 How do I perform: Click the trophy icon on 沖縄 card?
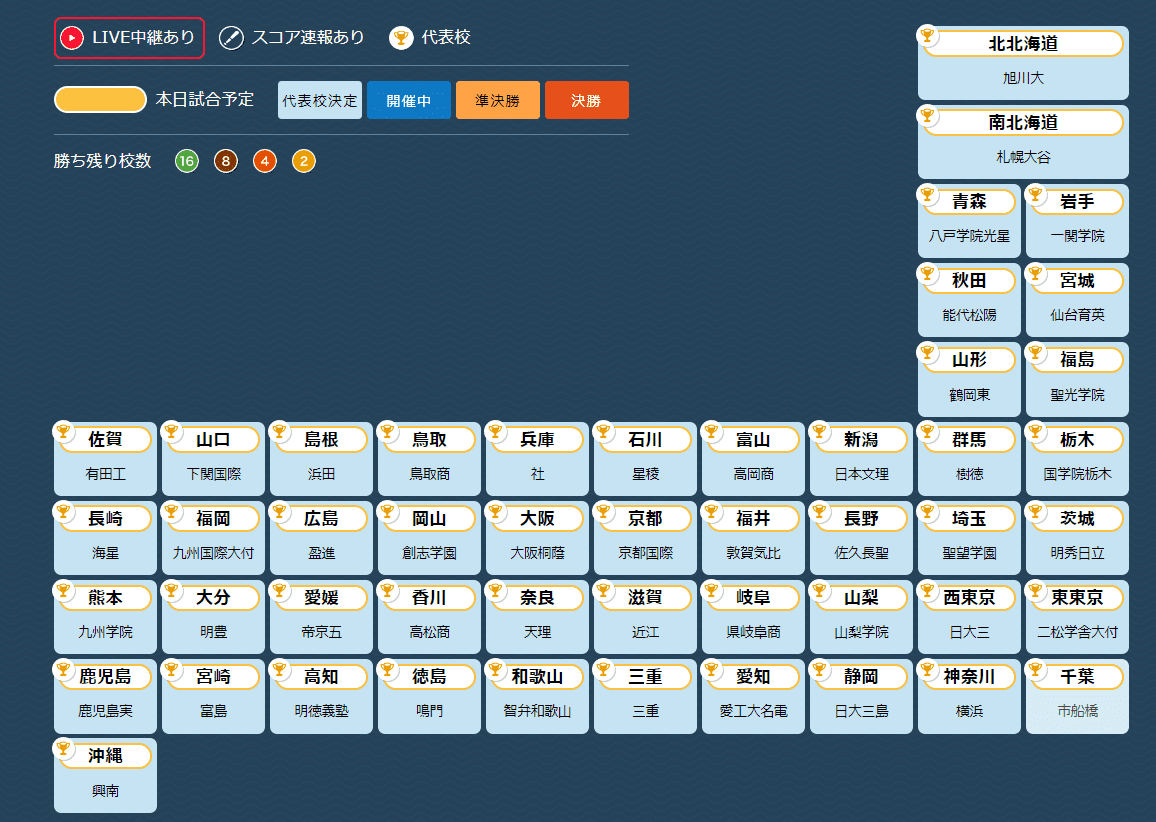pos(63,748)
